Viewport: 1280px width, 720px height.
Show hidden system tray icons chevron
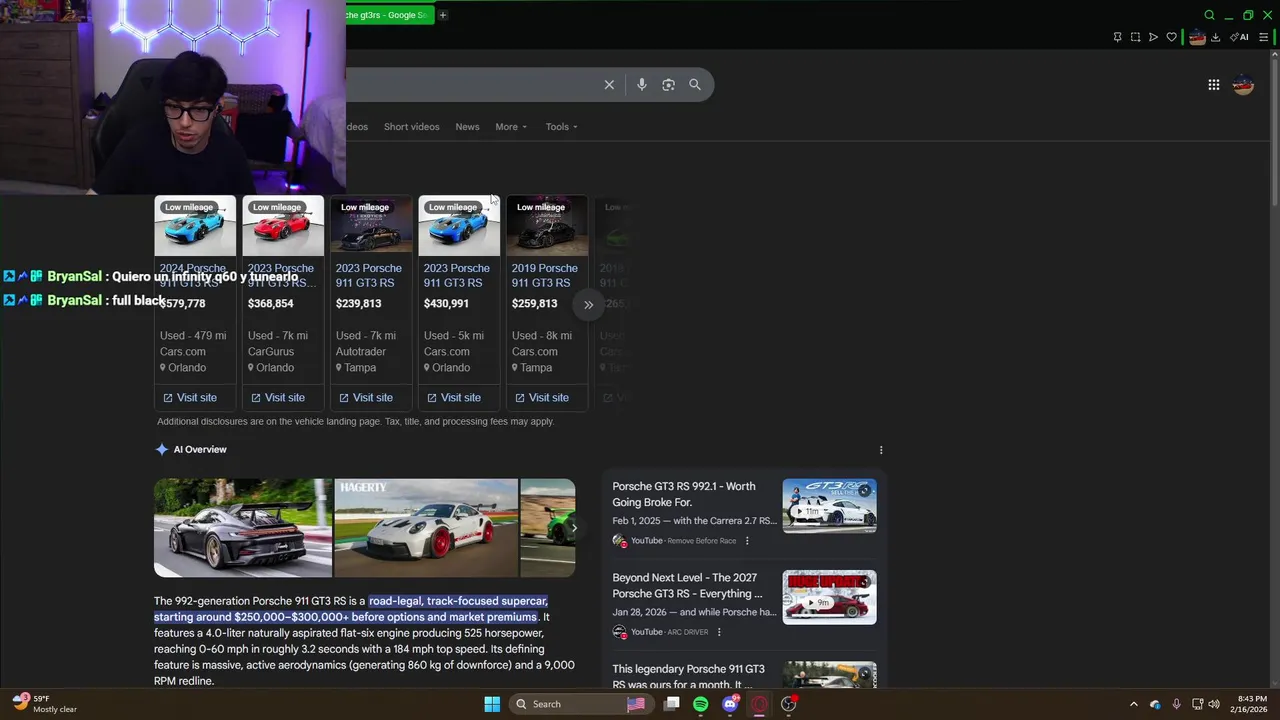[x=1133, y=704]
